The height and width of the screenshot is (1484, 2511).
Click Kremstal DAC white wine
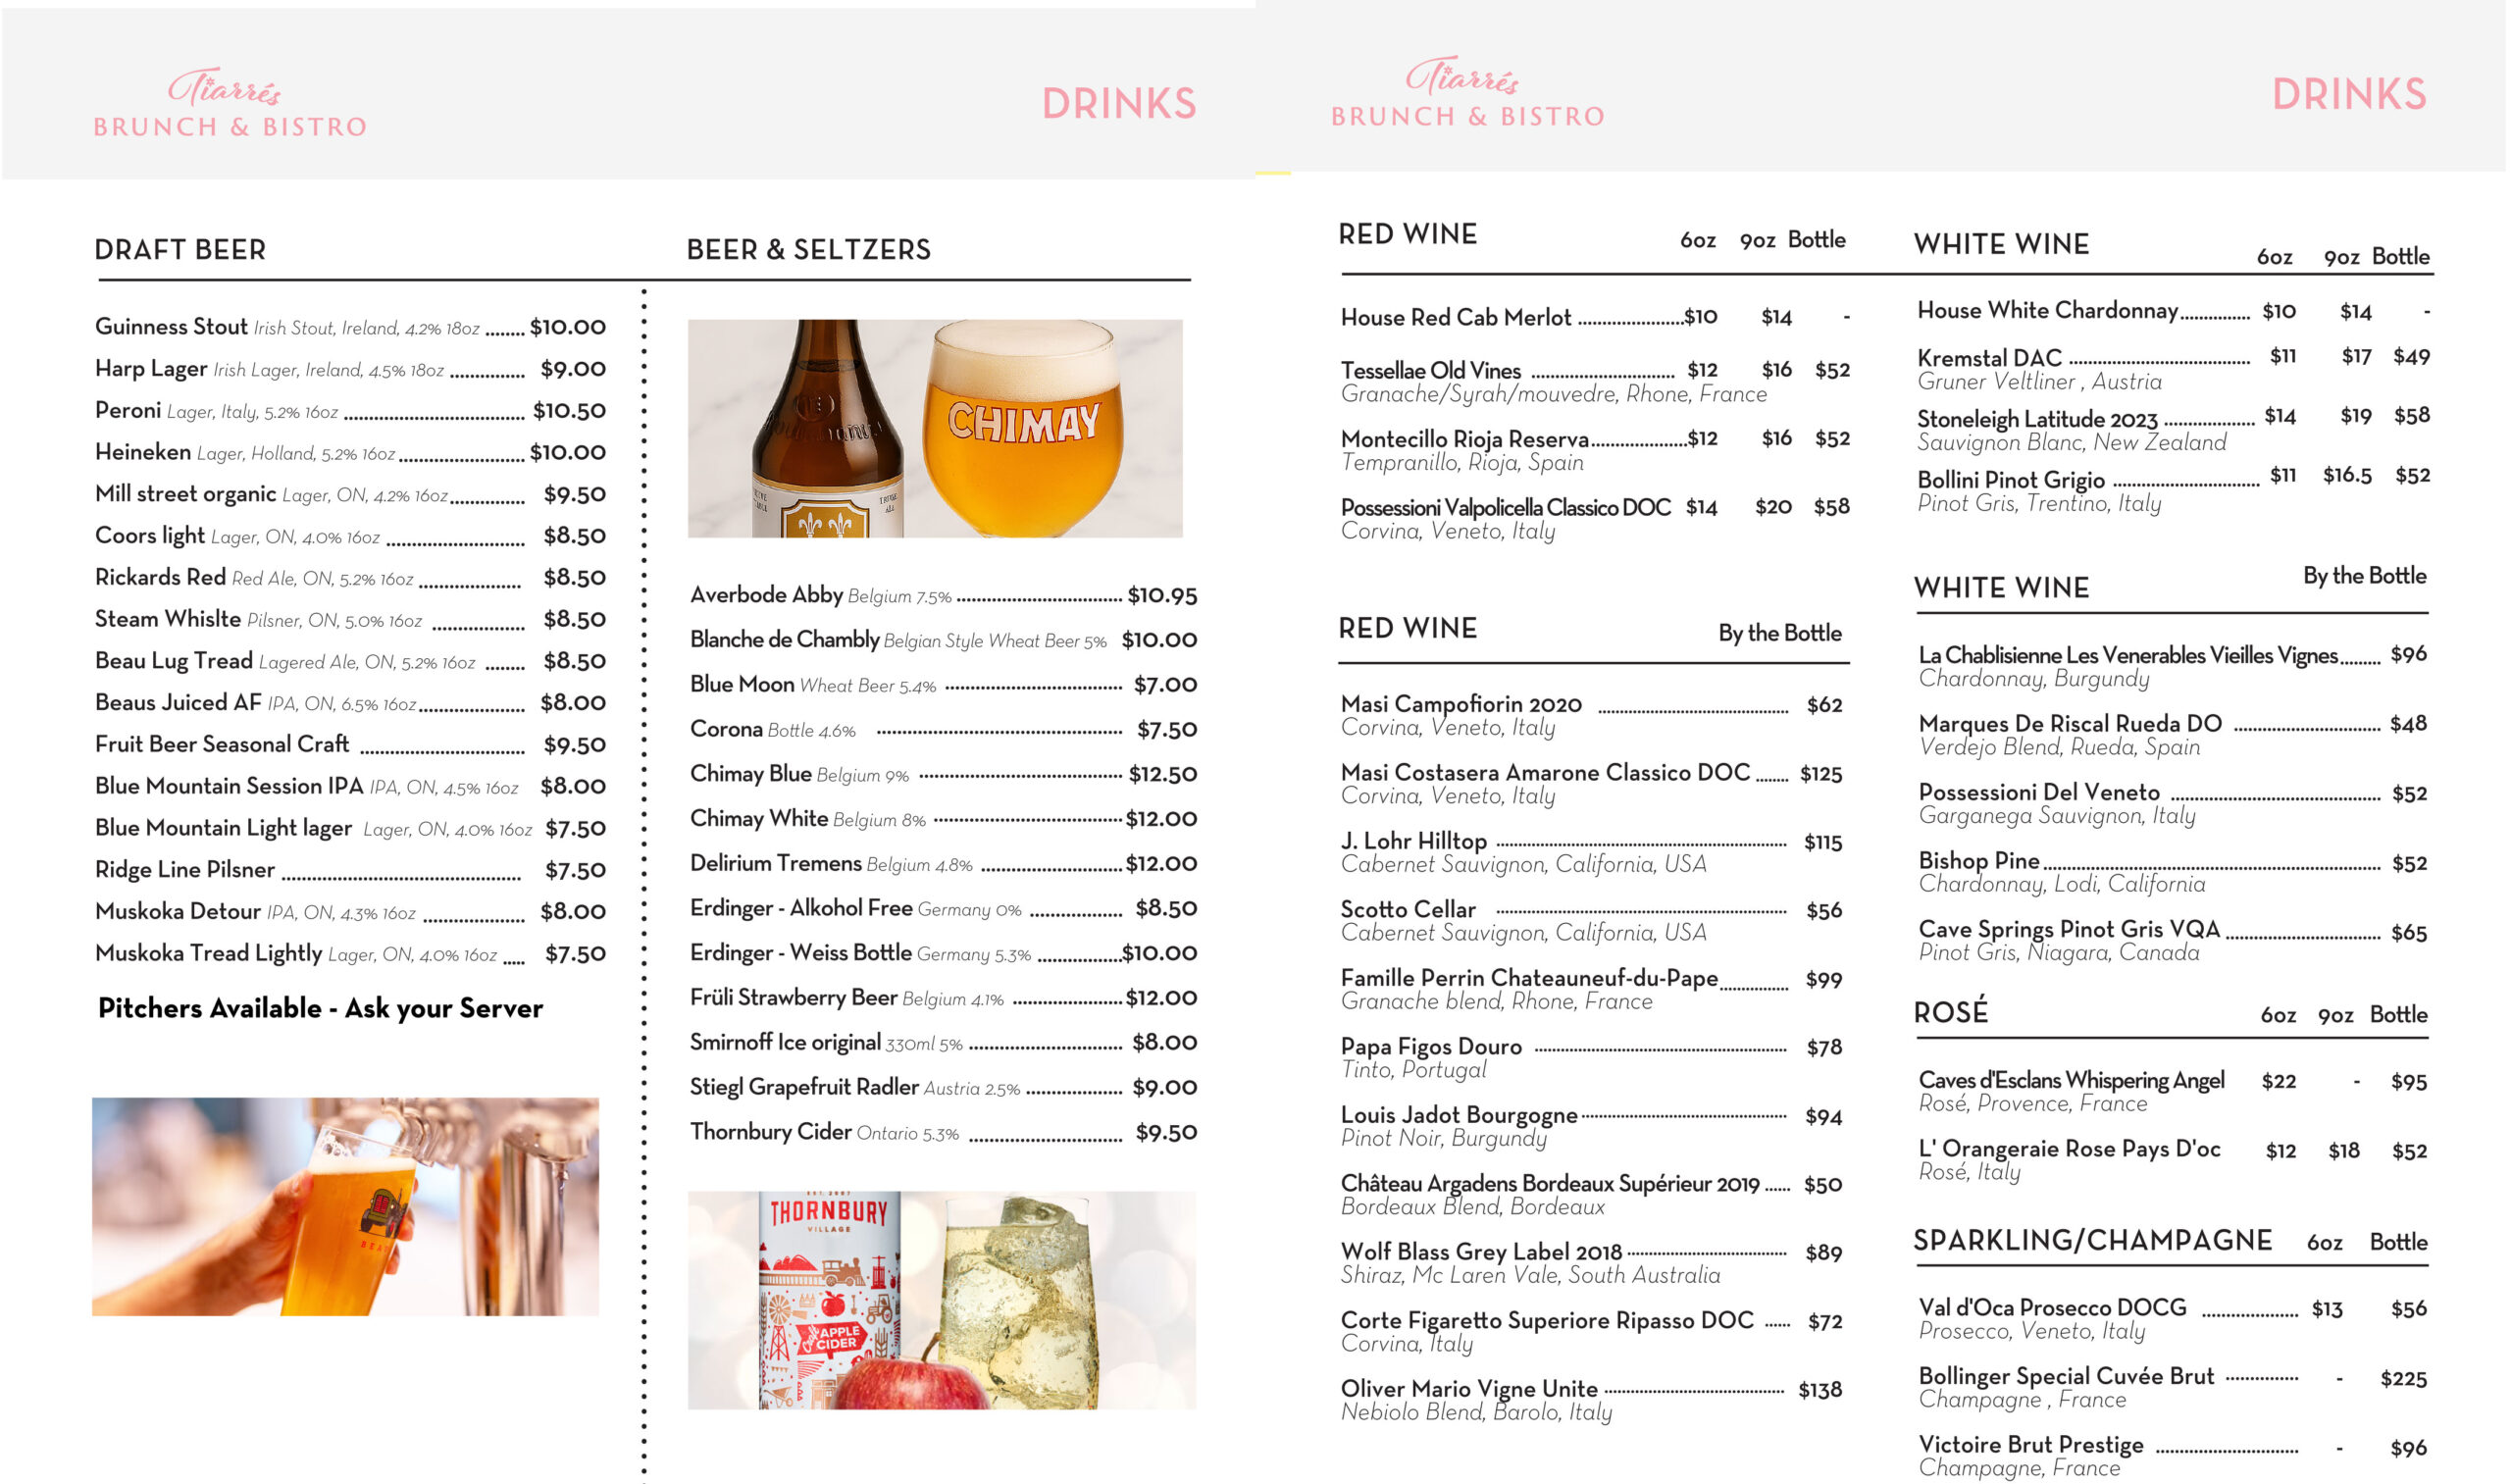(x=2174, y=370)
